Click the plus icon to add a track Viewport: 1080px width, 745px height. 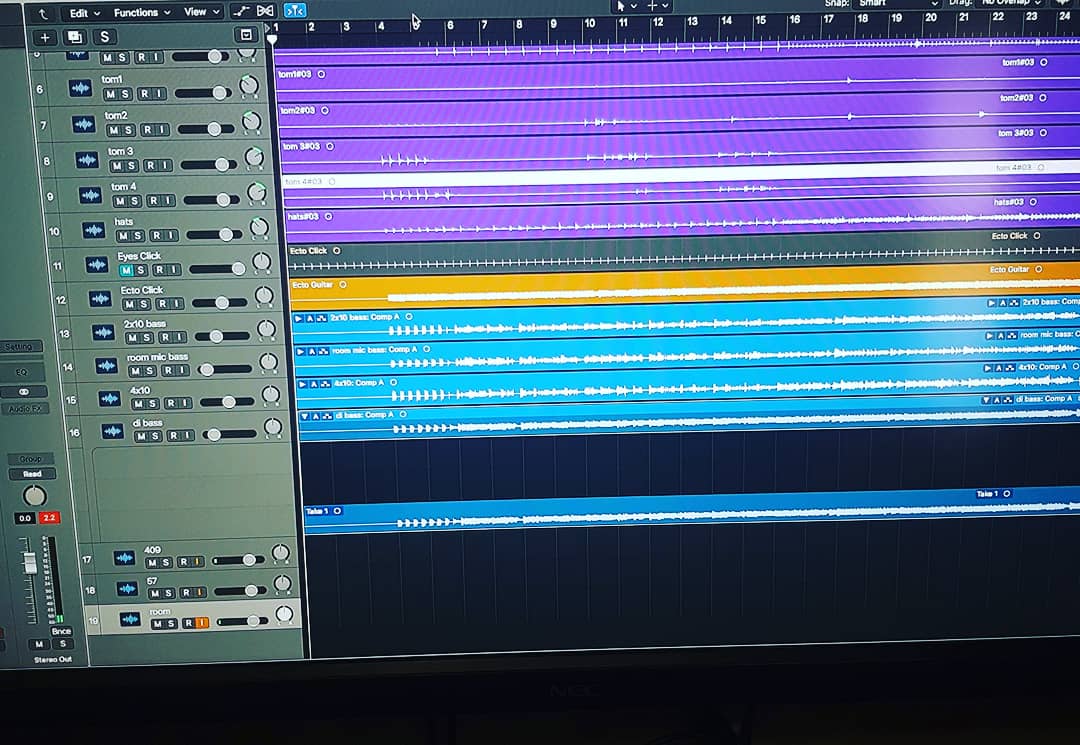pyautogui.click(x=45, y=37)
